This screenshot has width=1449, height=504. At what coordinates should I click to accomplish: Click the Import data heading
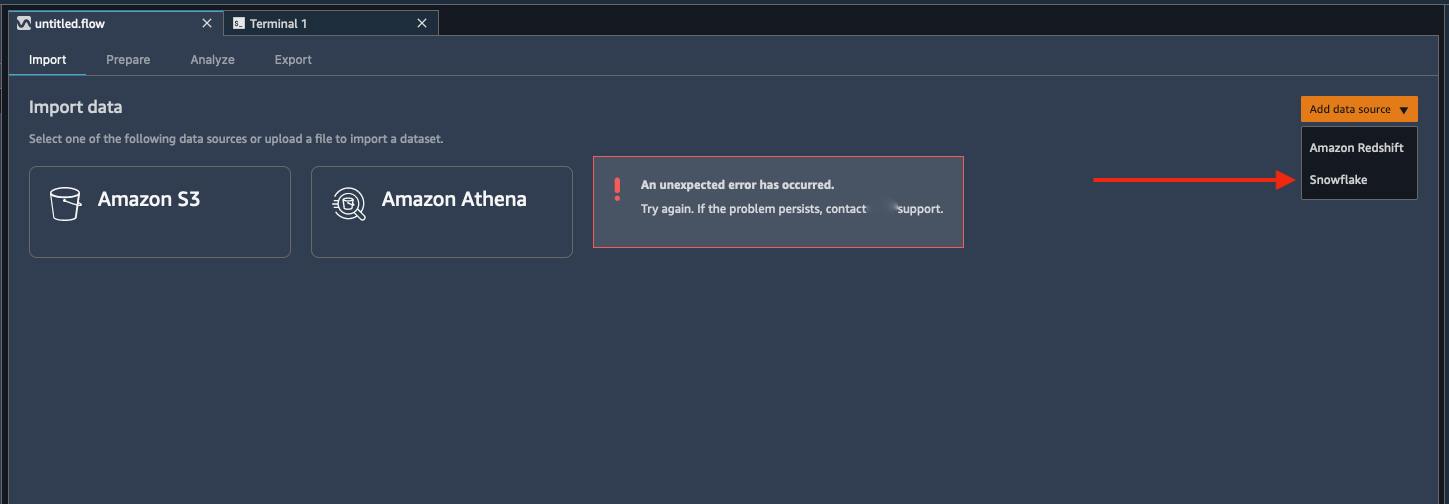click(x=76, y=107)
